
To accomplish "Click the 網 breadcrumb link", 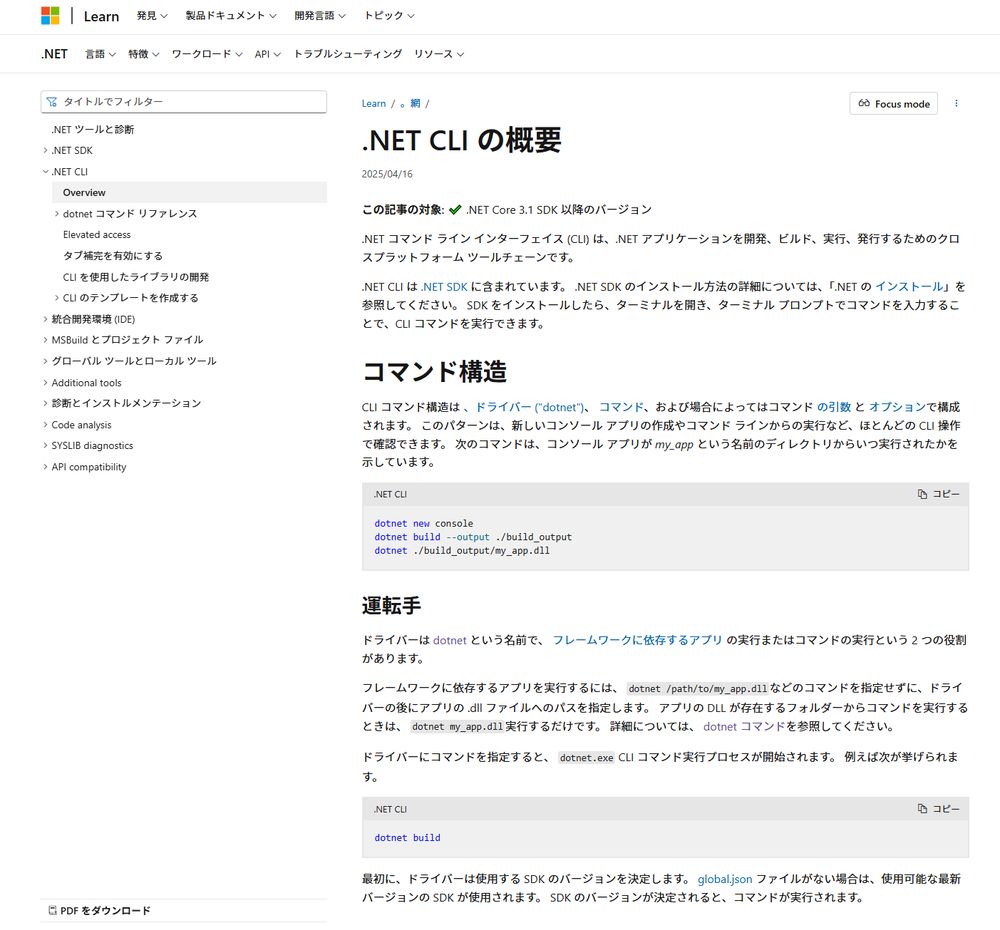I will [x=411, y=103].
